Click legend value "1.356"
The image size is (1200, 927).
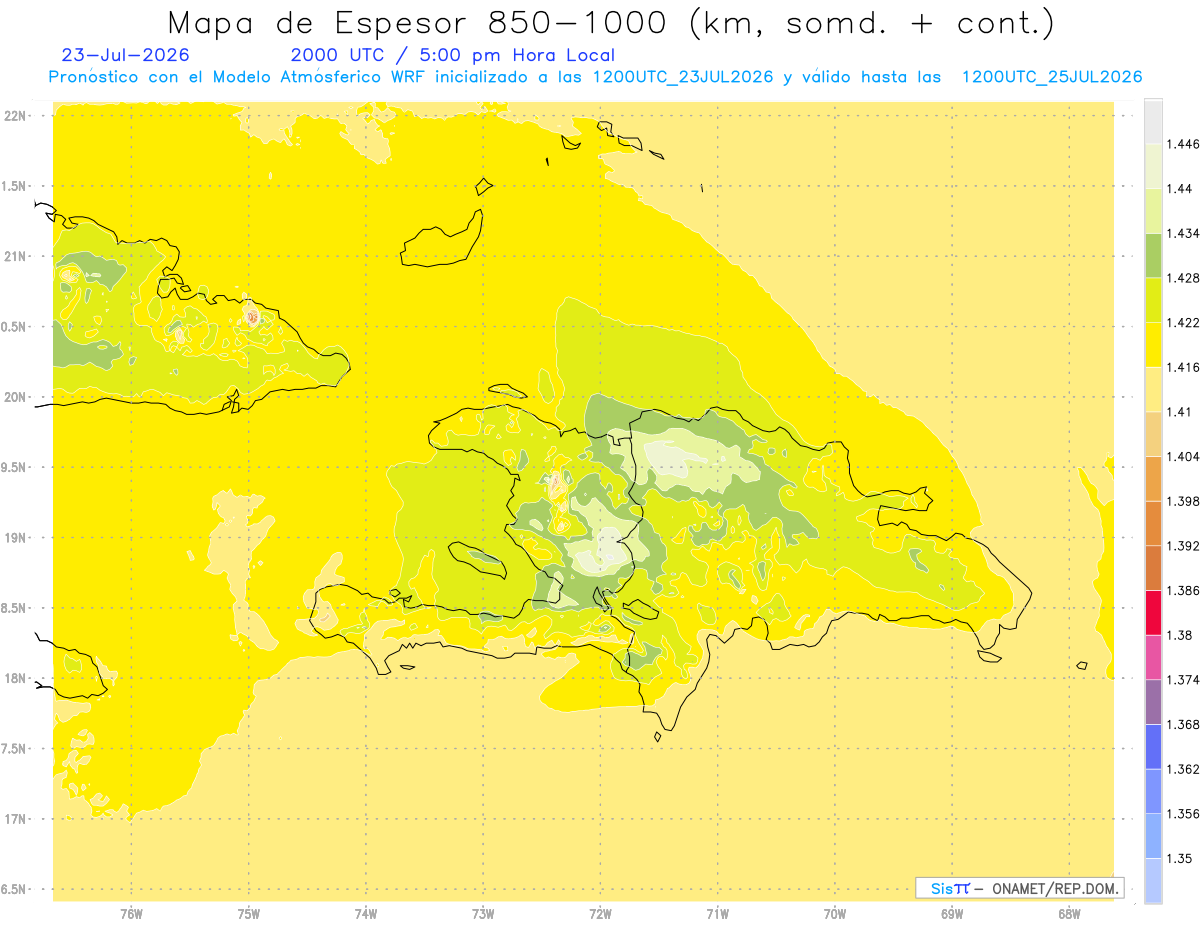[x=1183, y=814]
